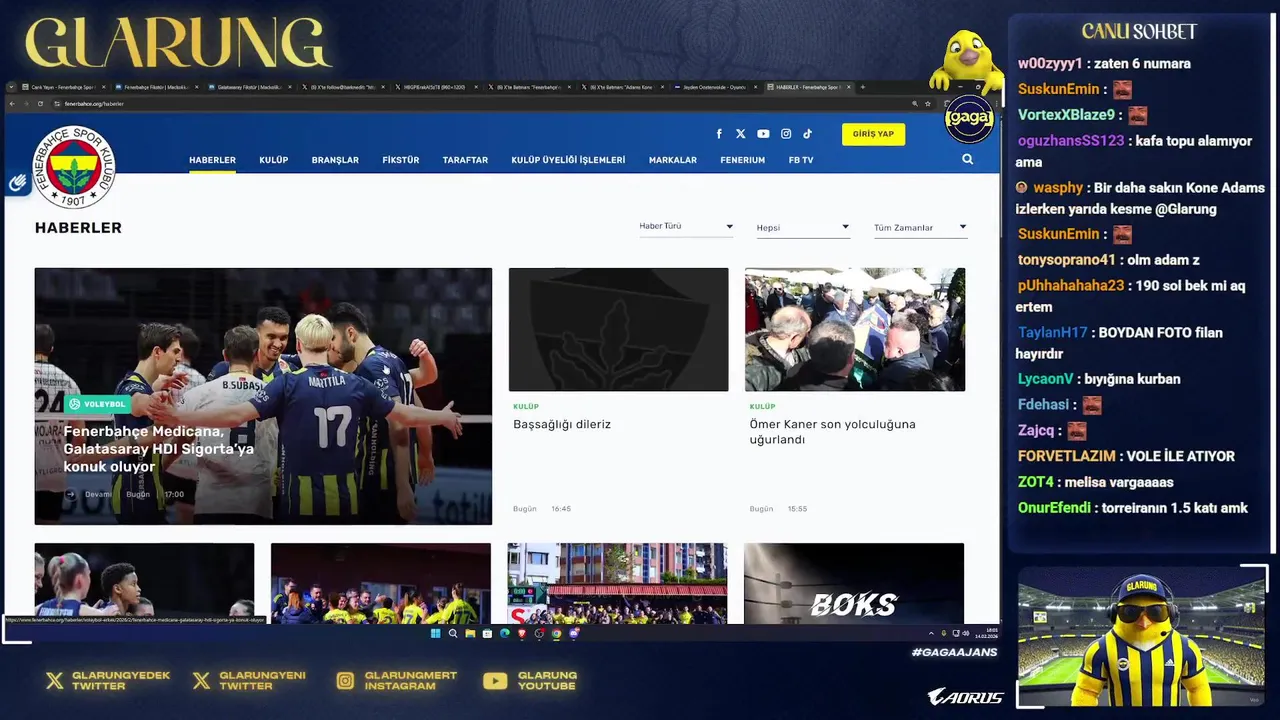Open Discord from the taskbar

click(x=574, y=633)
